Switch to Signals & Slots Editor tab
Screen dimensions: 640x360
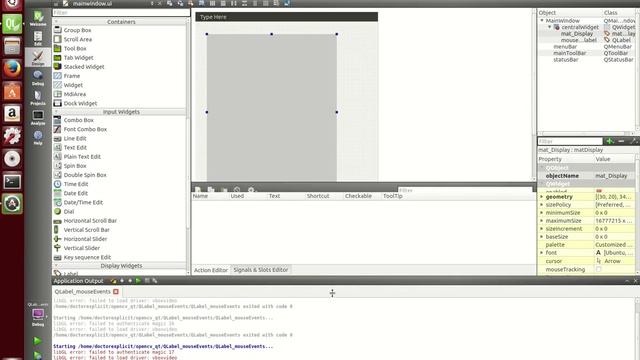pyautogui.click(x=260, y=270)
